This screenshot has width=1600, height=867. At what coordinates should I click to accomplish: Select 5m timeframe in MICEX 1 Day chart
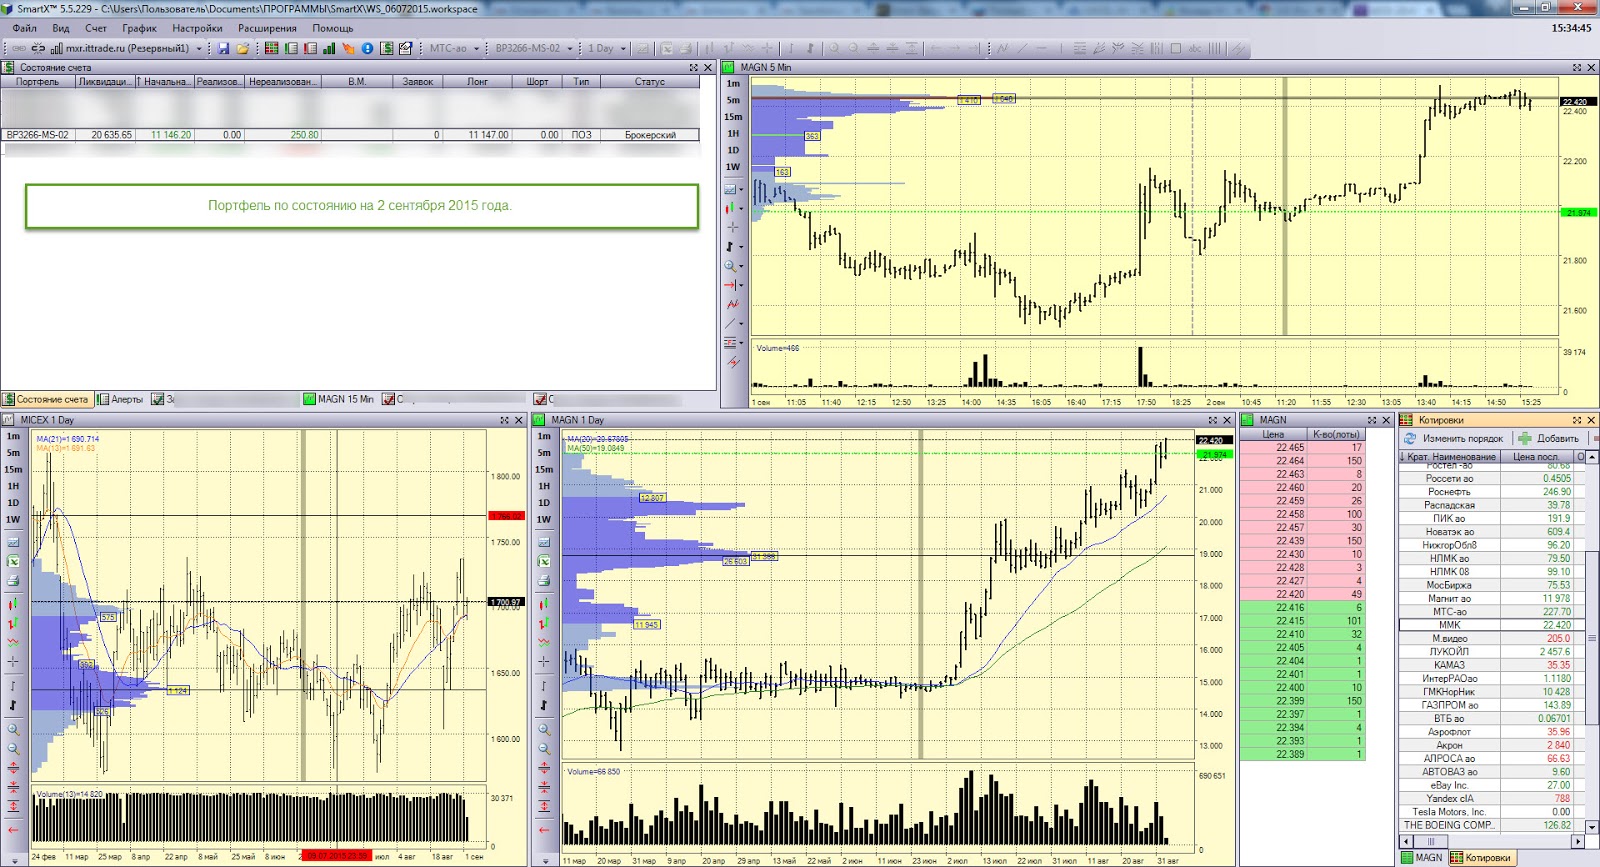click(13, 452)
